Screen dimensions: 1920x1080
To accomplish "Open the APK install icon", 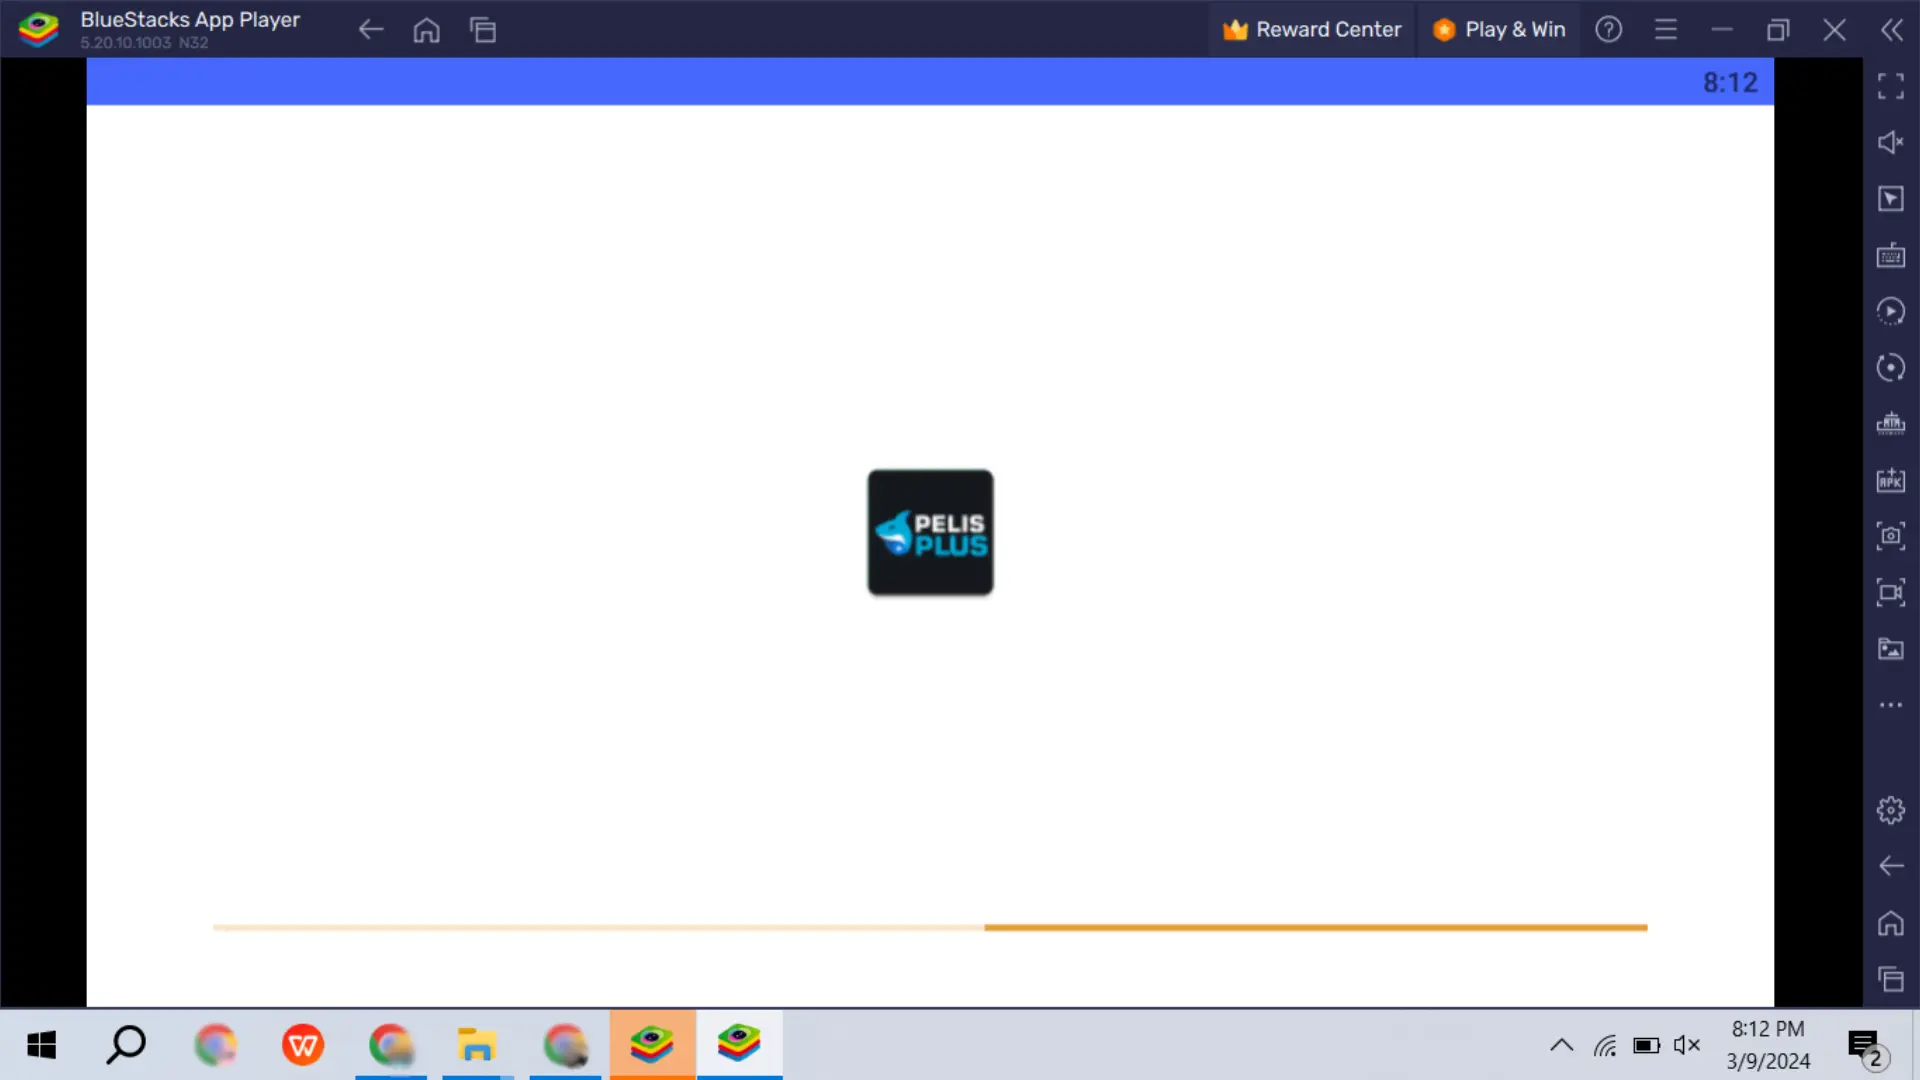I will [1891, 479].
